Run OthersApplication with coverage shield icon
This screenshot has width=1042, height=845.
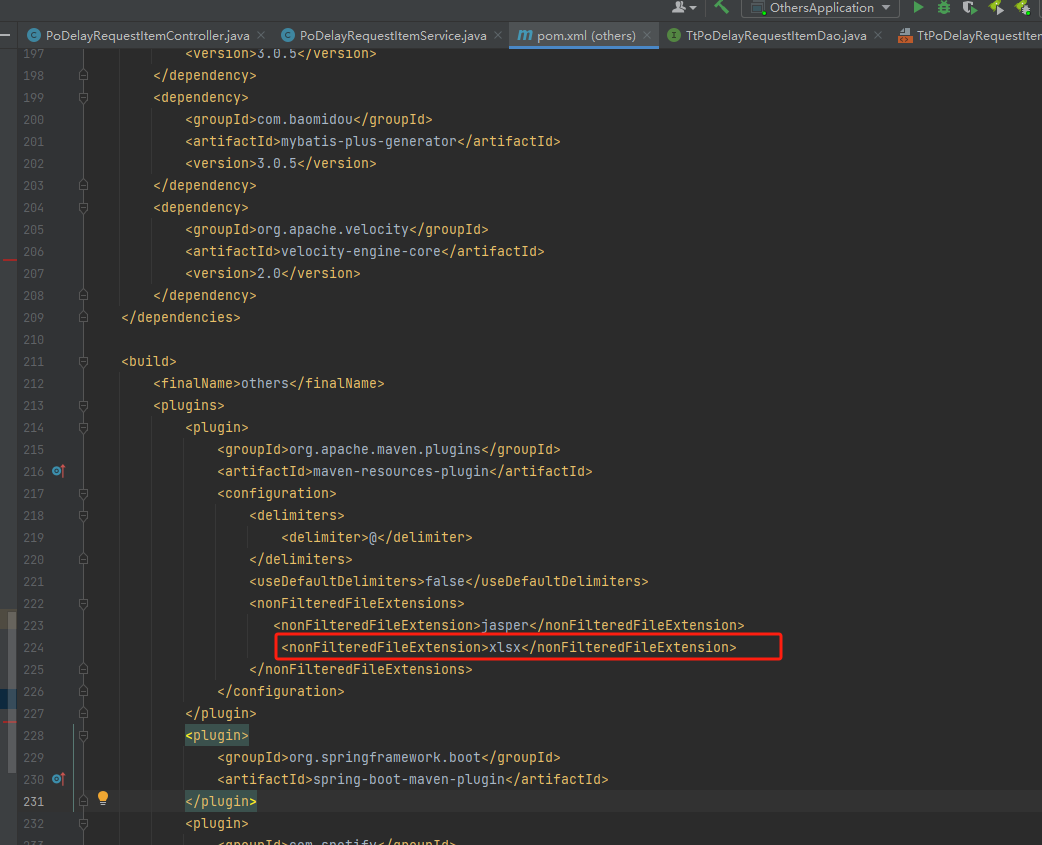click(970, 8)
